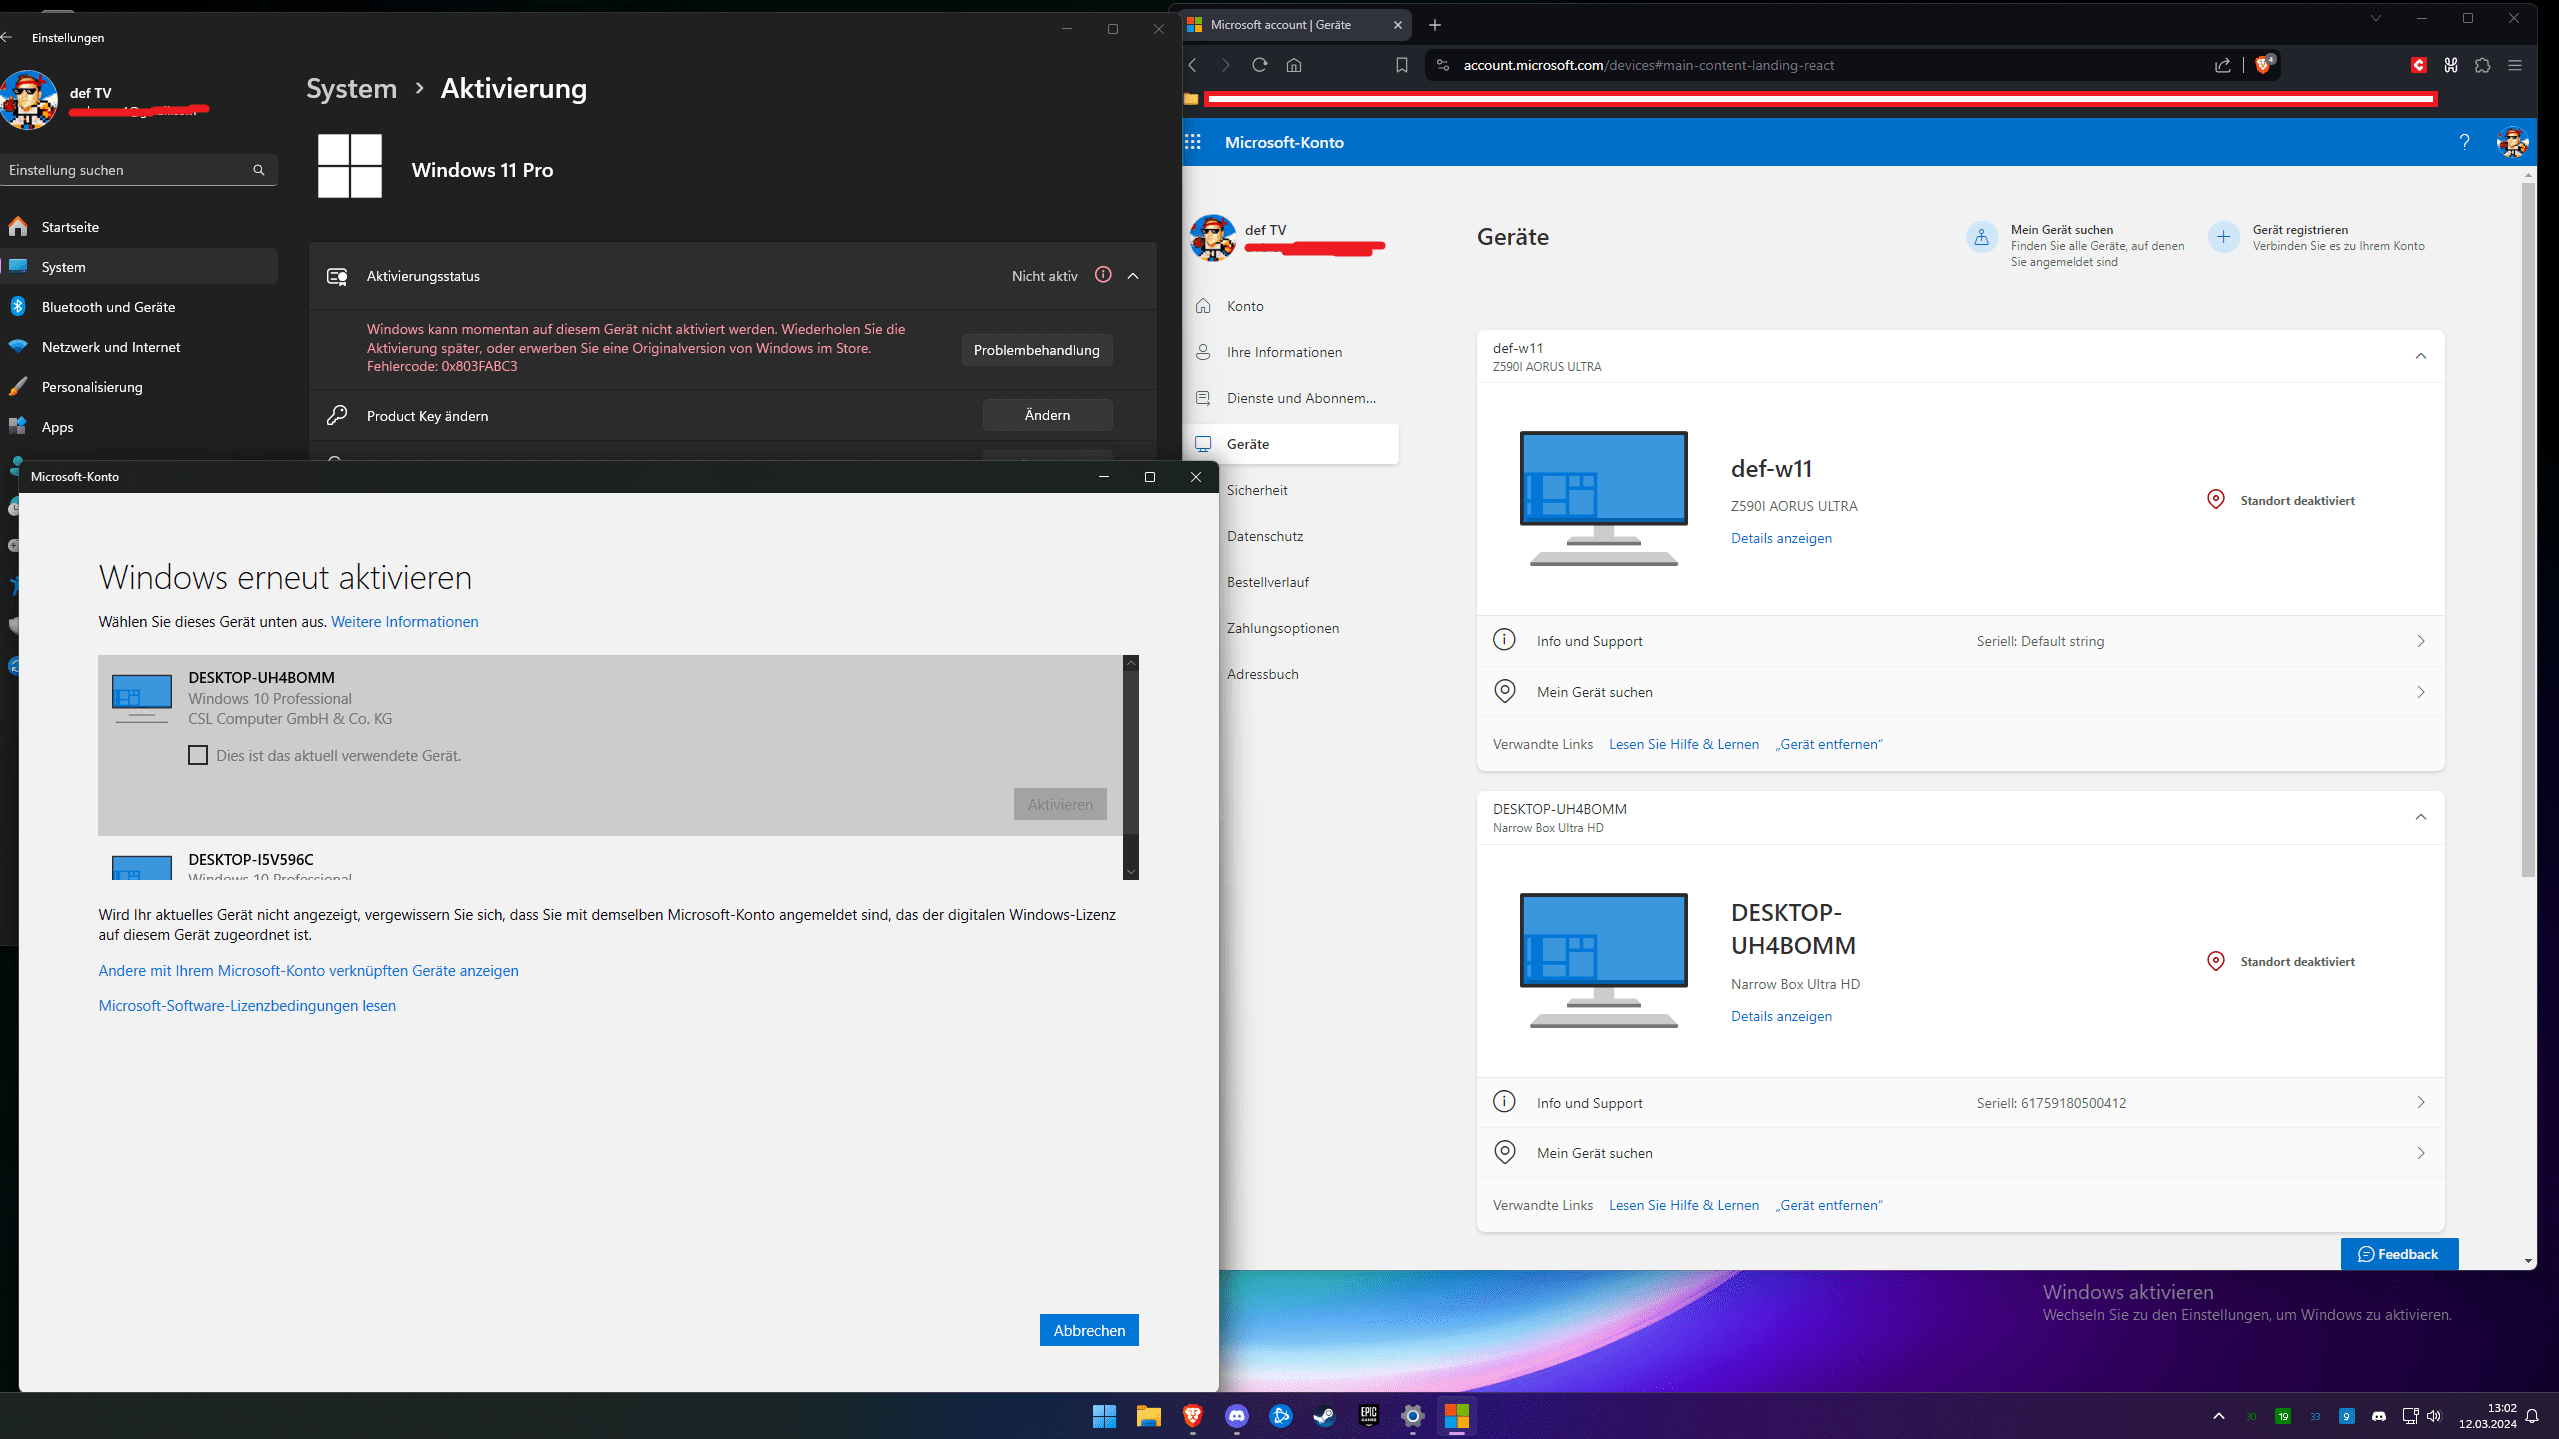Click the Settings gear in the taskbar
This screenshot has height=1439, width=2559.
coord(1412,1416)
